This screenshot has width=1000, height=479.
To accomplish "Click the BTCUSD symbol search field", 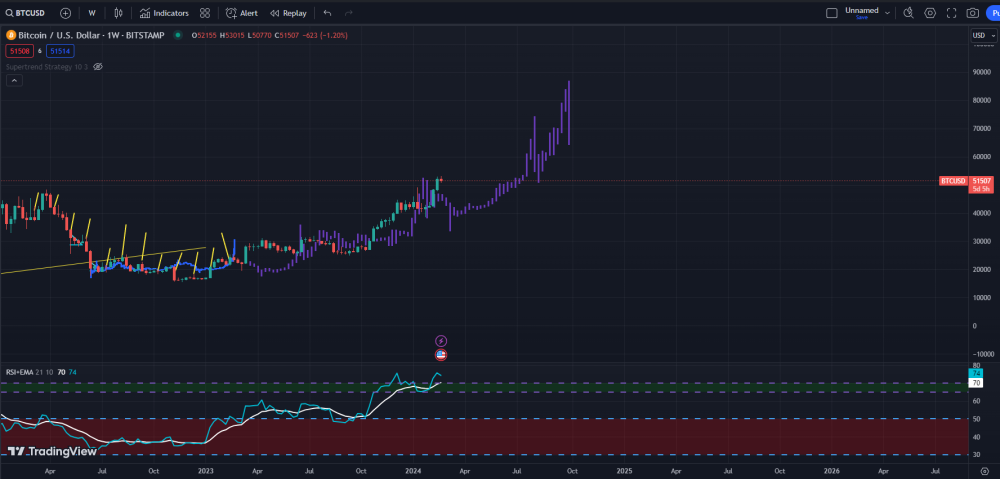I will 28,13.
